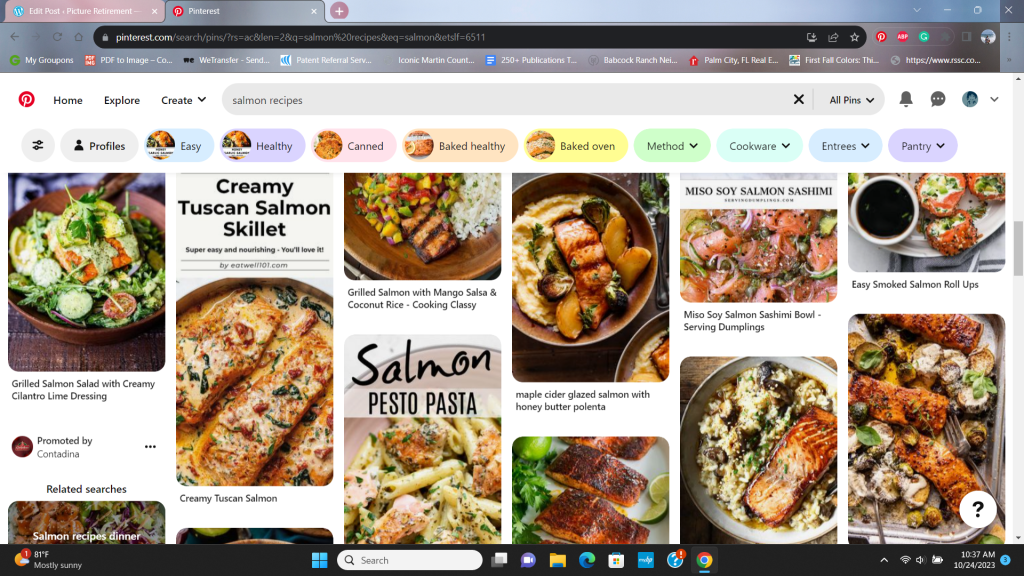Open the messages chat bubble icon
Viewport: 1024px width, 576px height.
(x=938, y=100)
